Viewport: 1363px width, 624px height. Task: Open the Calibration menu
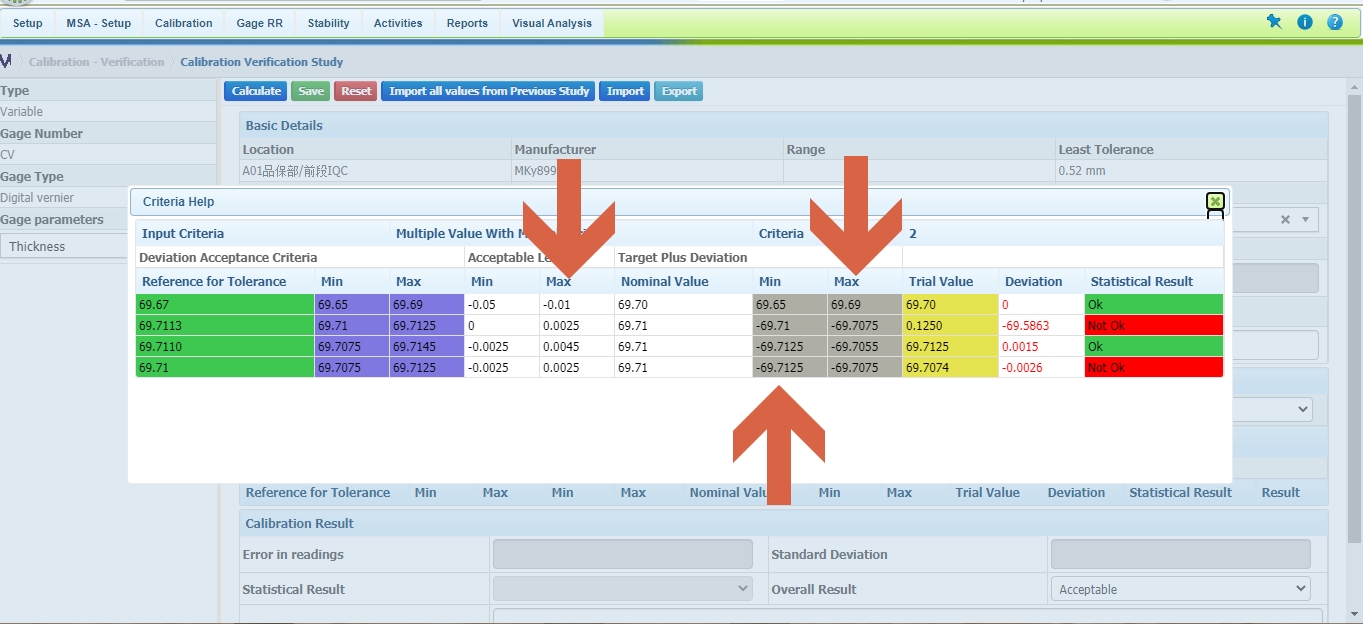tap(184, 23)
